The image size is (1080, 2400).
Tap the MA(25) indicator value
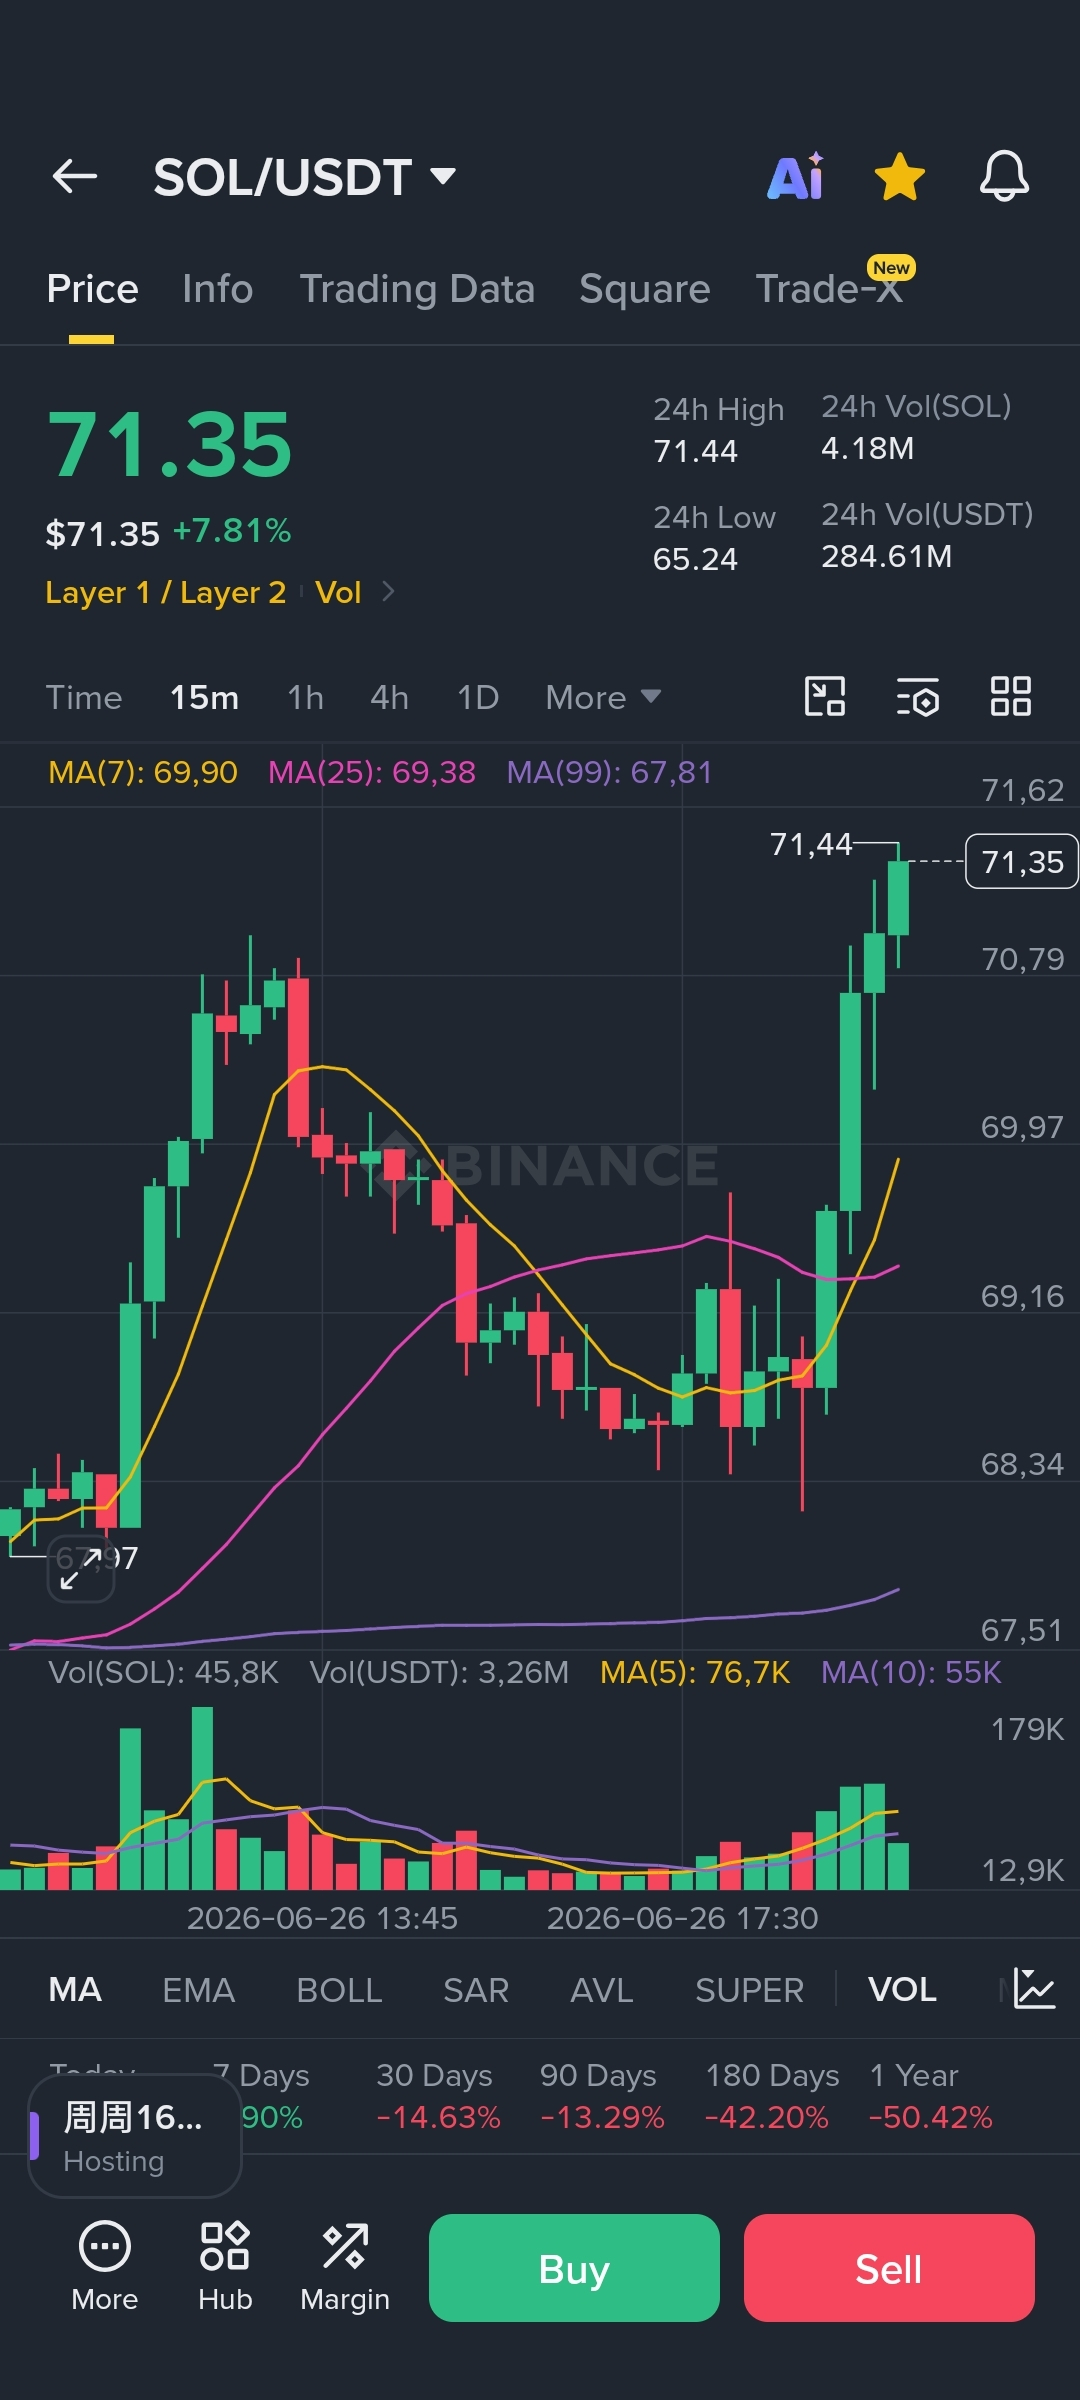[x=372, y=772]
